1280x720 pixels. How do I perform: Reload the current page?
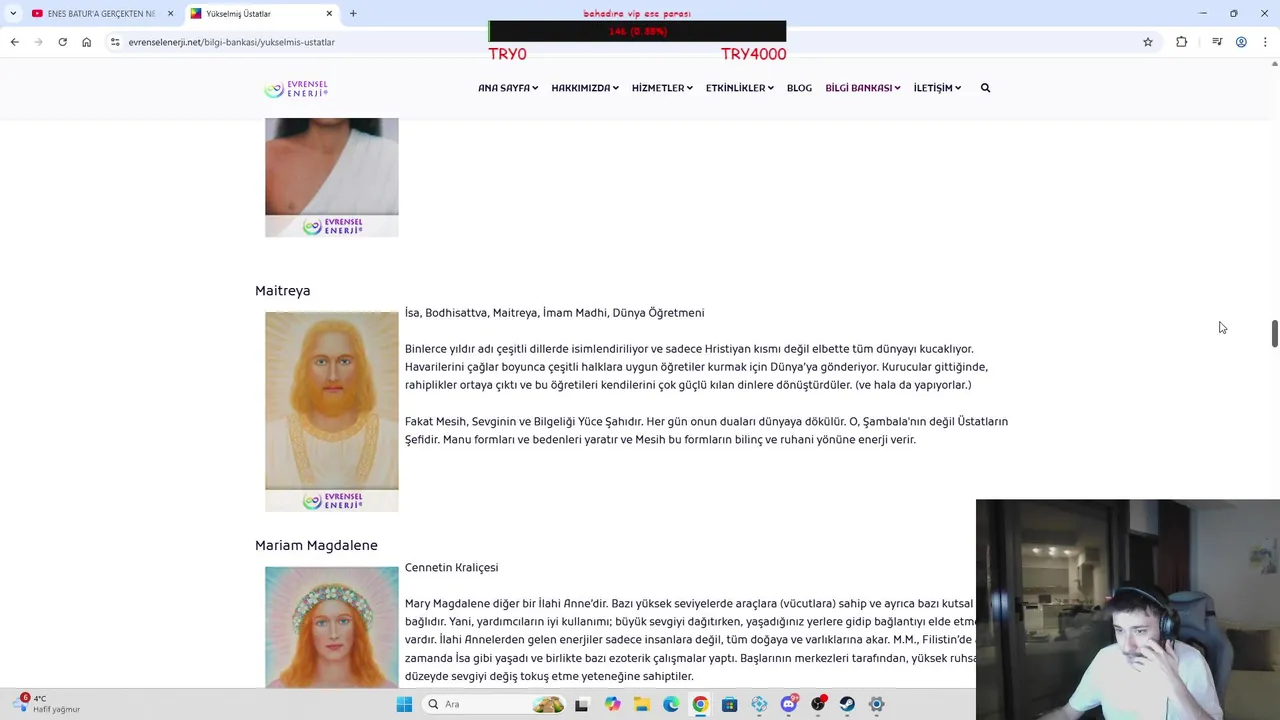62,42
